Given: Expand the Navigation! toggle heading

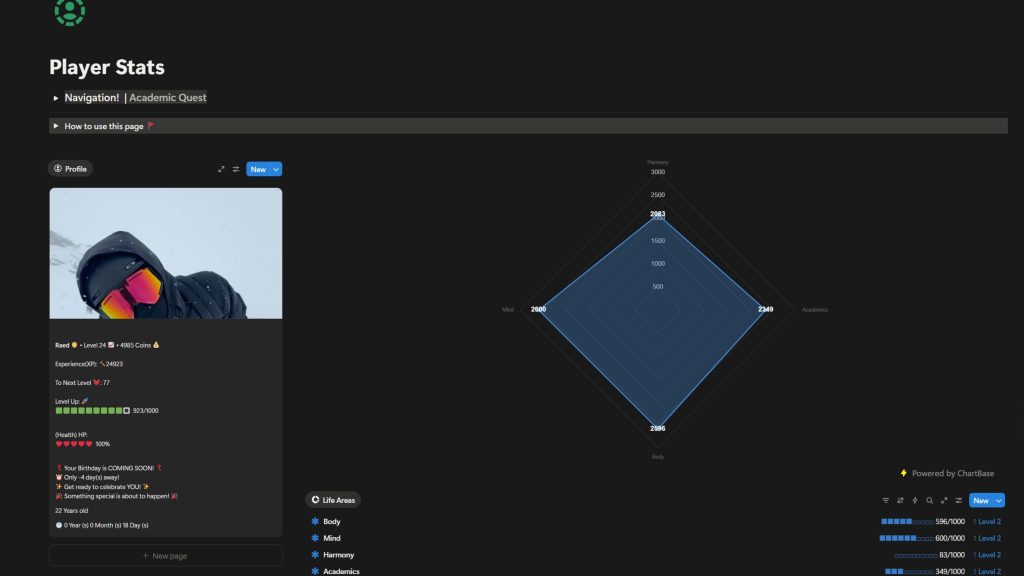Looking at the screenshot, I should [55, 98].
